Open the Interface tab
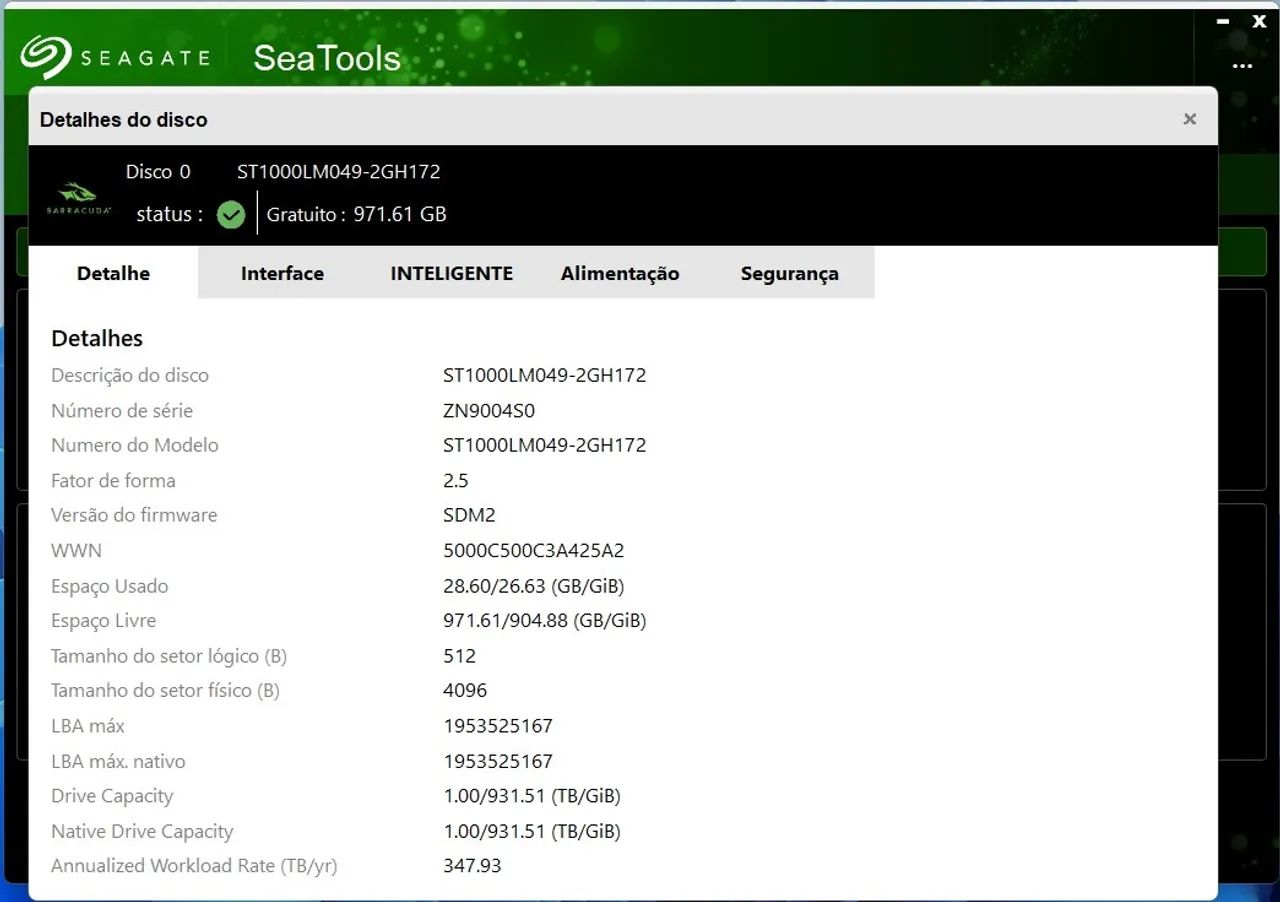 [x=282, y=273]
